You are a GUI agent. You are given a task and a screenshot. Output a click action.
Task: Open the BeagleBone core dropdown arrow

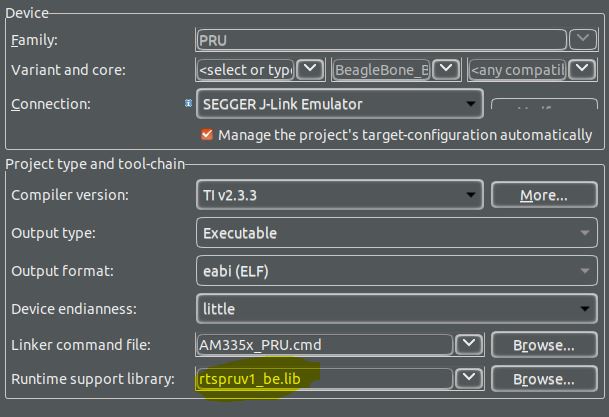coord(446,70)
